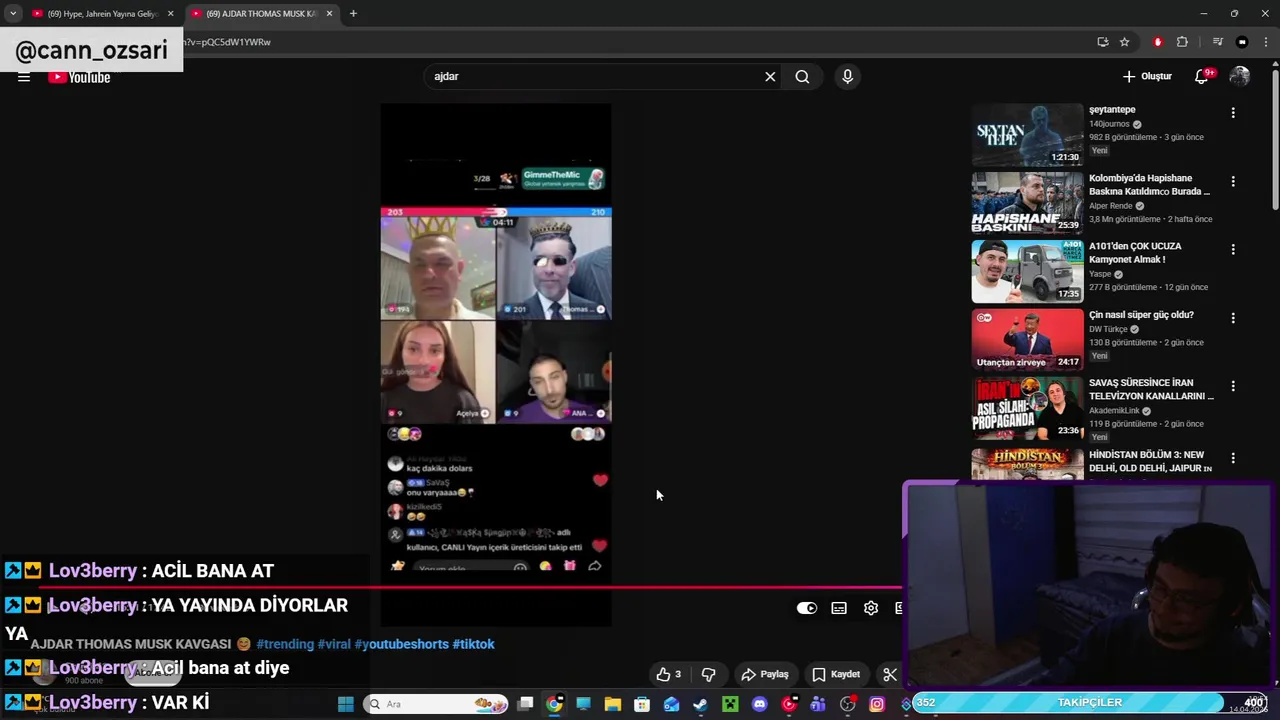This screenshot has width=1280, height=720.
Task: Open Discord from the taskbar
Action: pos(759,704)
